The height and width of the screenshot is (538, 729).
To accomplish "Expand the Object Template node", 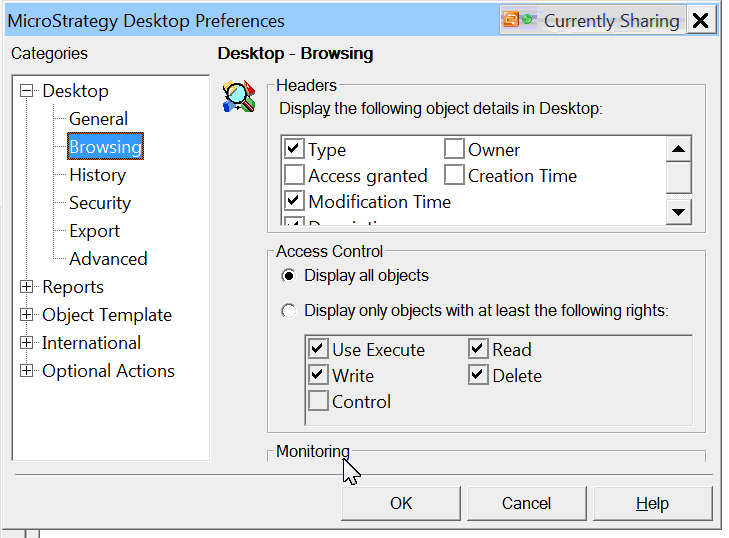I will point(27,315).
